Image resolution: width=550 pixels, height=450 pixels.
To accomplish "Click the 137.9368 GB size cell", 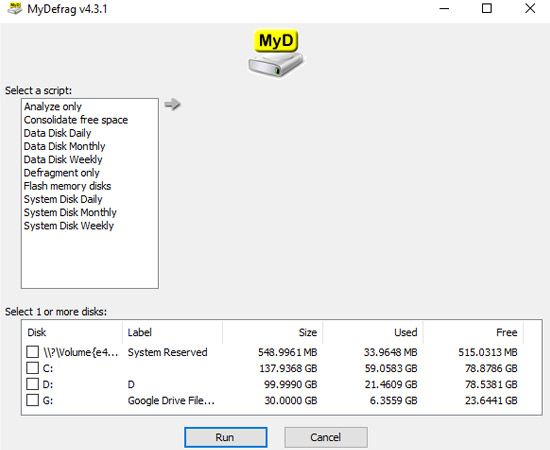I will pyautogui.click(x=288, y=368).
